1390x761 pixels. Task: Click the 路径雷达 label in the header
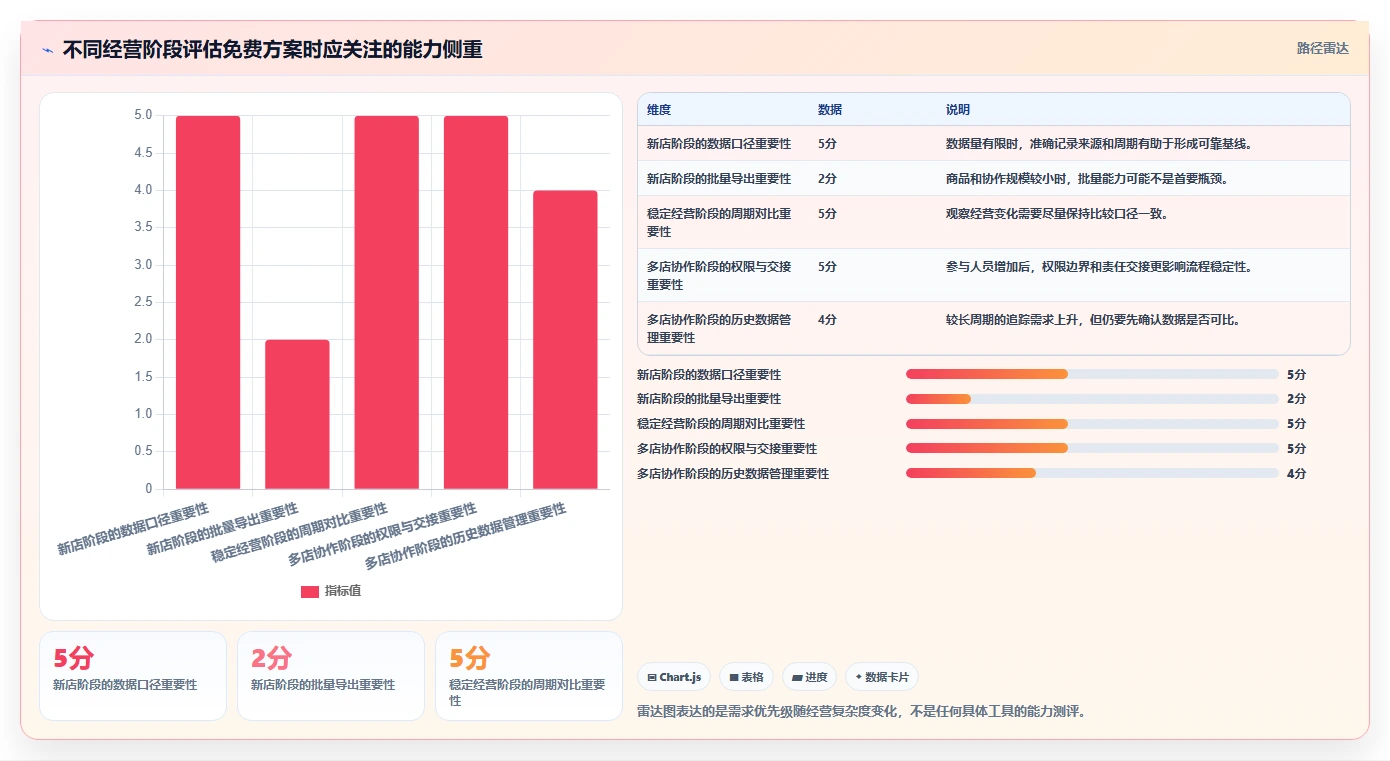[1322, 48]
